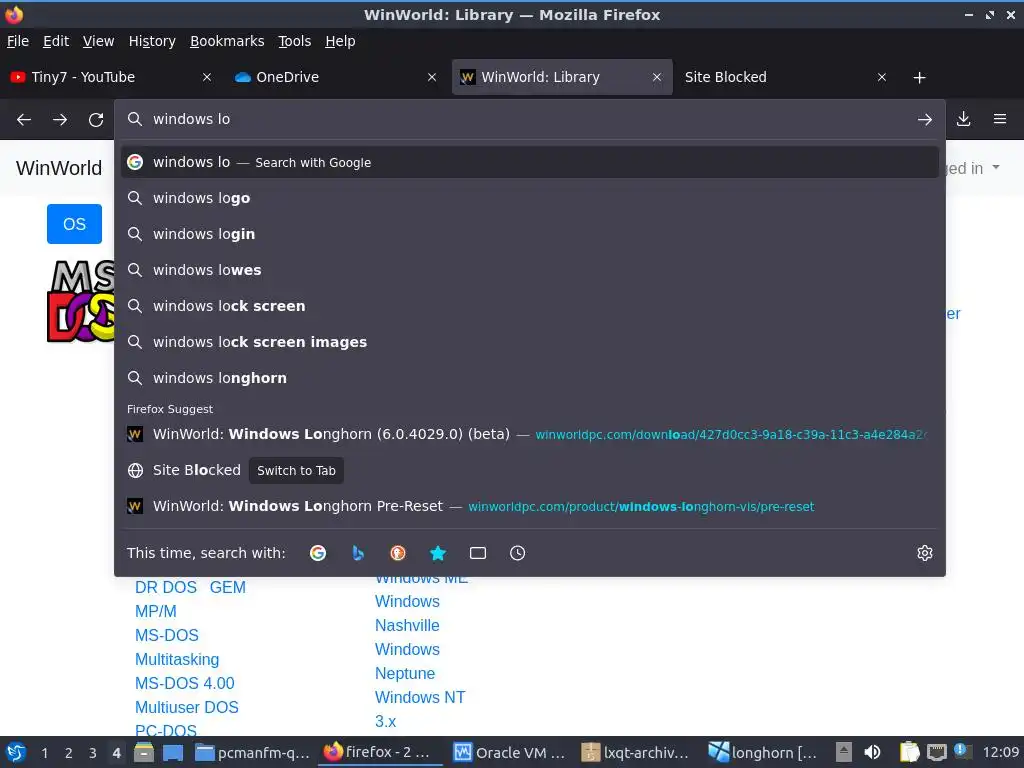Open the MP/M link

(x=156, y=611)
